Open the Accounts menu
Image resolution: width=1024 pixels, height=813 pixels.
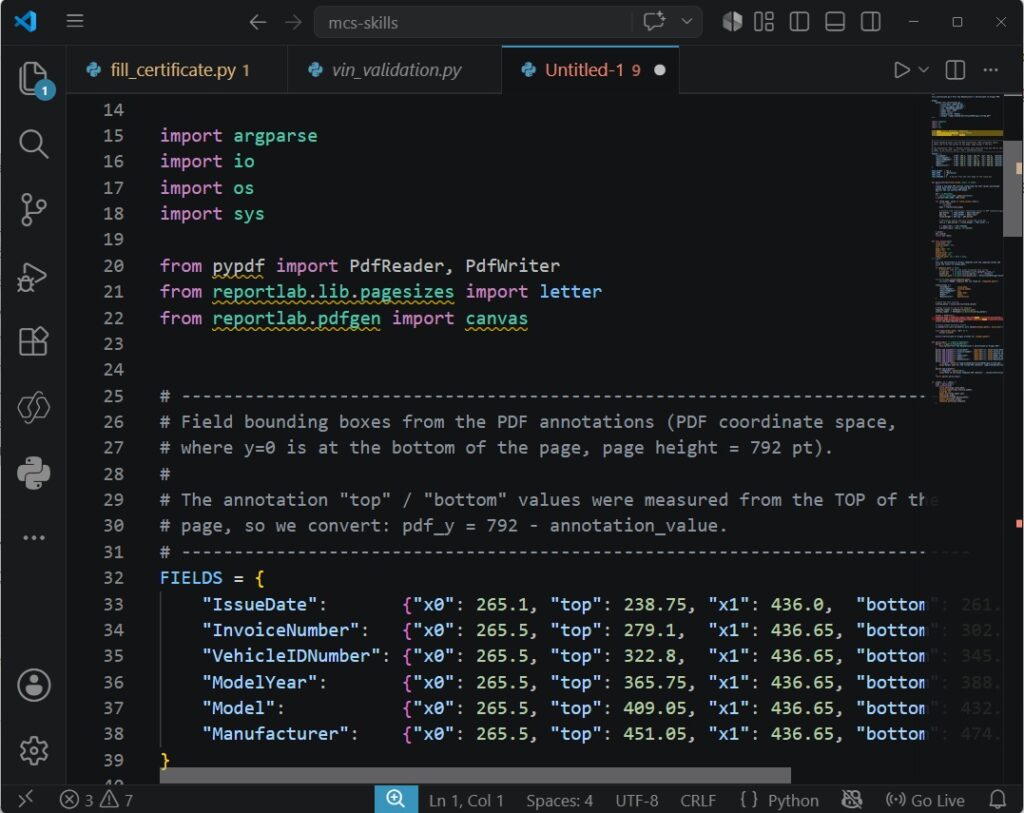[x=33, y=685]
